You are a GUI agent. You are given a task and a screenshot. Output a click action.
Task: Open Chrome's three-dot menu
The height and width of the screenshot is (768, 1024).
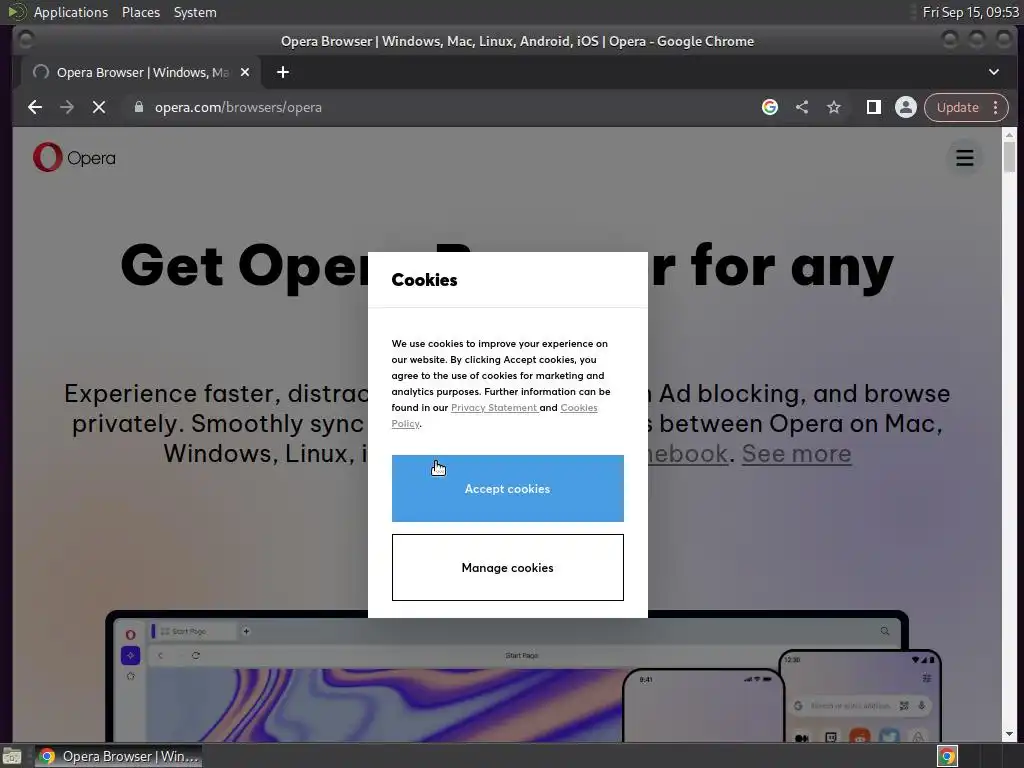995,107
